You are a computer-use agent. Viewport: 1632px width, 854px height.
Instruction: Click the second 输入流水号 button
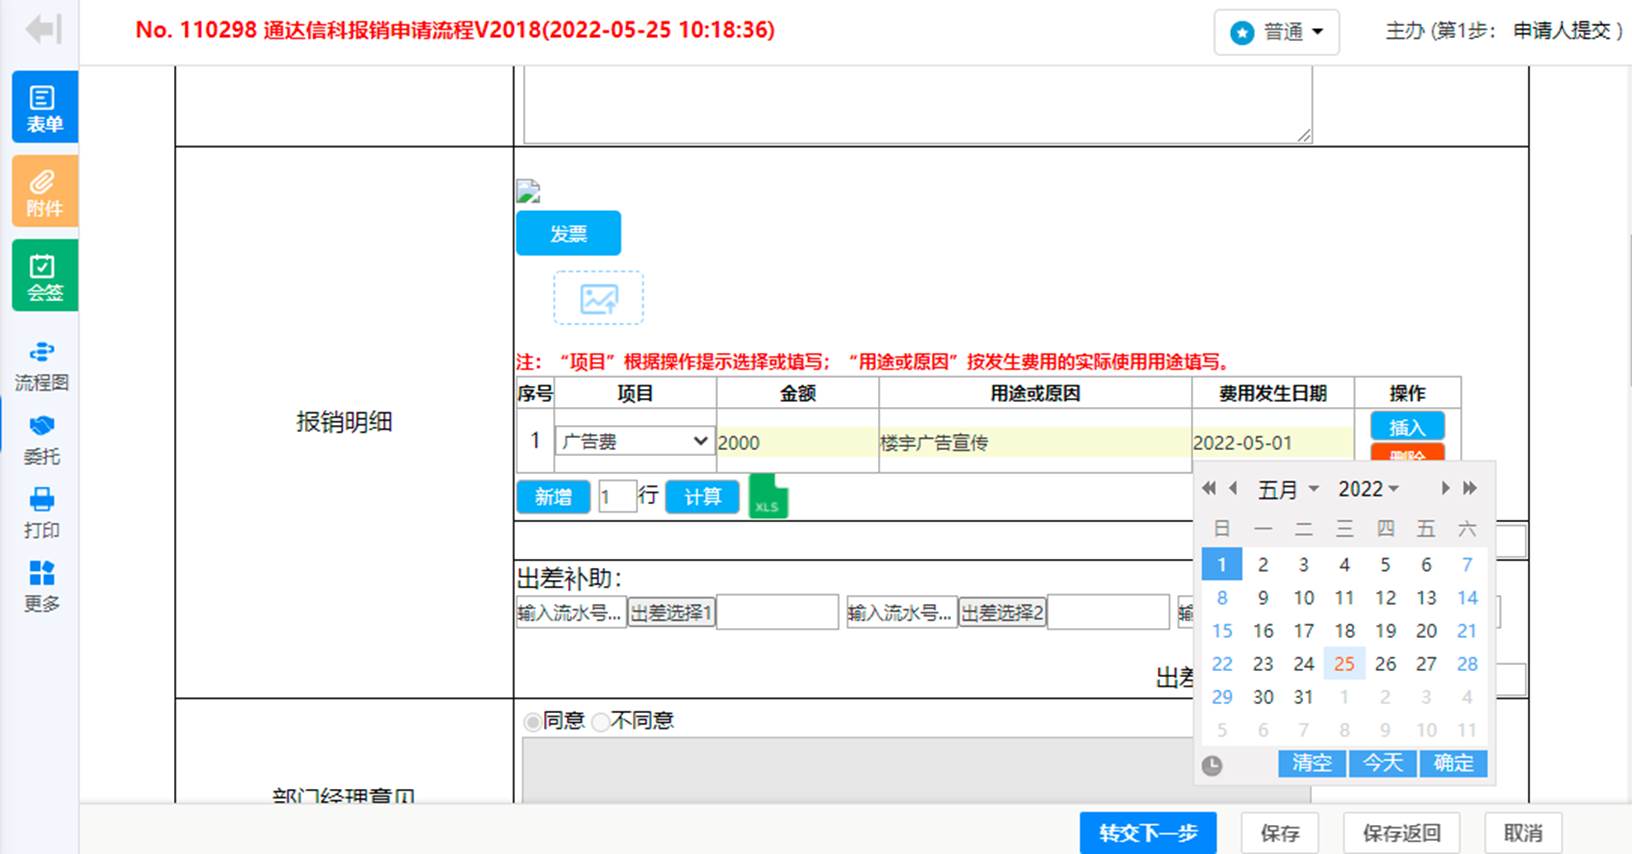[900, 613]
